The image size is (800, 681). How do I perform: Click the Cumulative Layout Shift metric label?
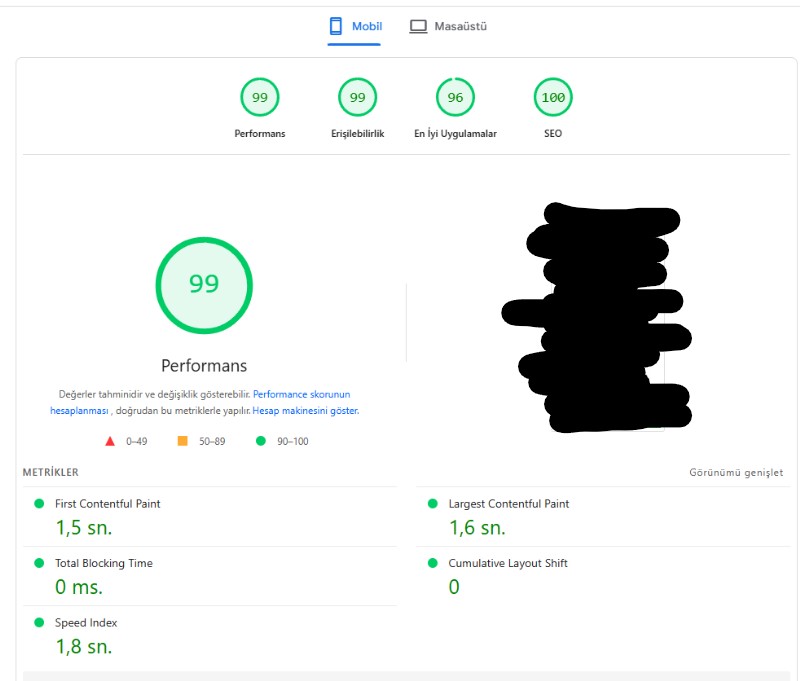point(508,563)
